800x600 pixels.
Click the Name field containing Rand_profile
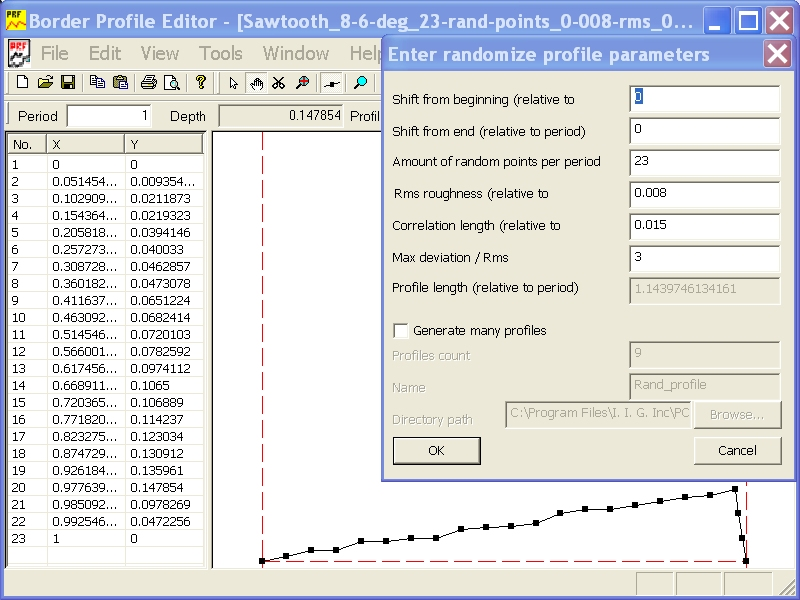coord(705,386)
